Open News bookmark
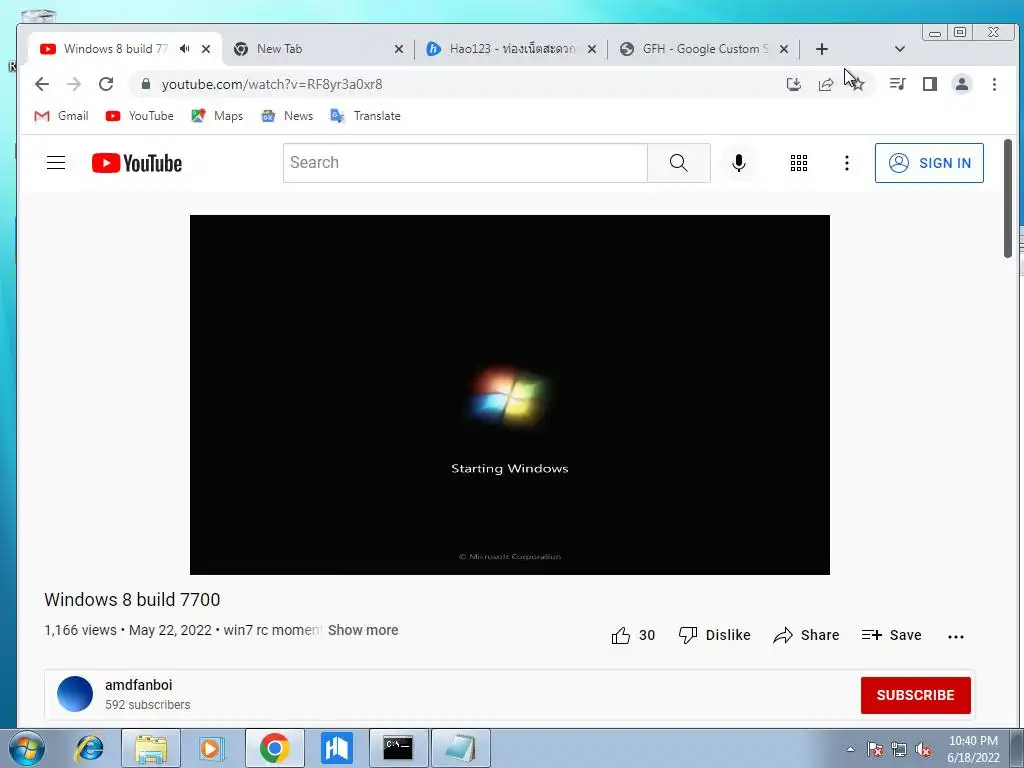The image size is (1024, 768). pyautogui.click(x=287, y=116)
